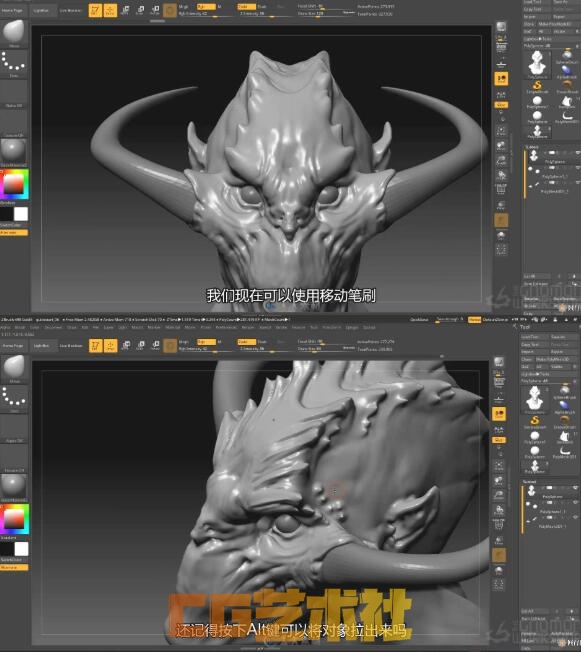
Task: Click the Draw Size slider in lower toolbar
Action: click(x=326, y=349)
